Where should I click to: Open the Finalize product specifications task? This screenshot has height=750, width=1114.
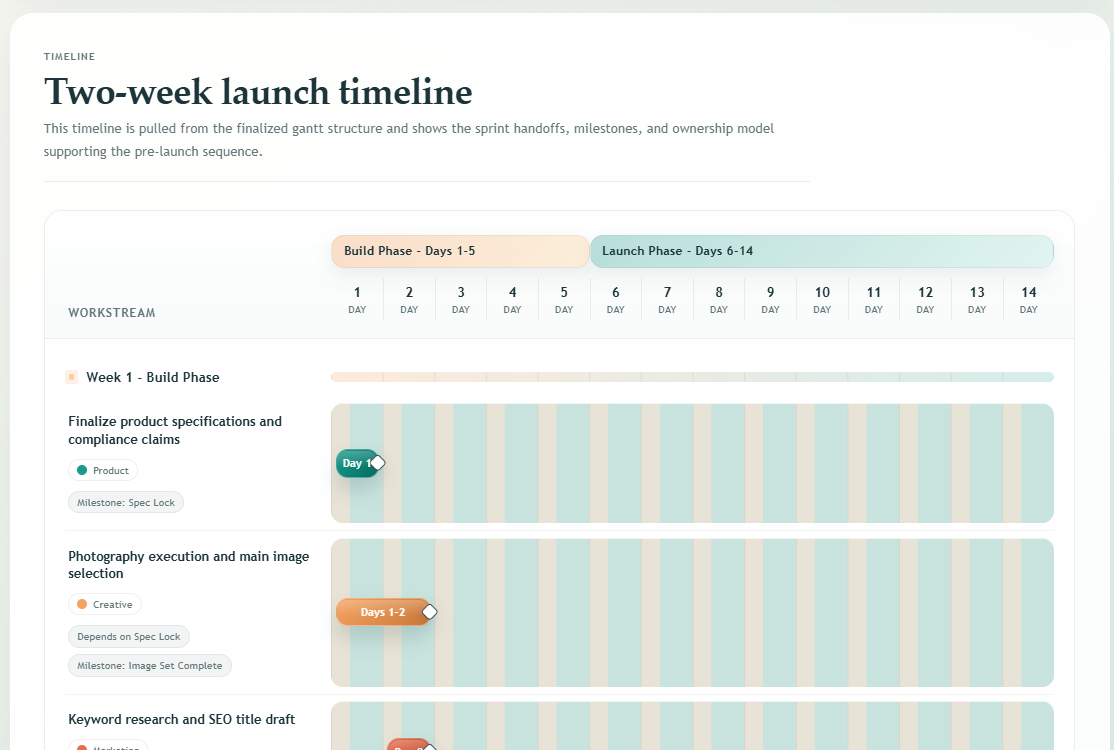coord(175,430)
